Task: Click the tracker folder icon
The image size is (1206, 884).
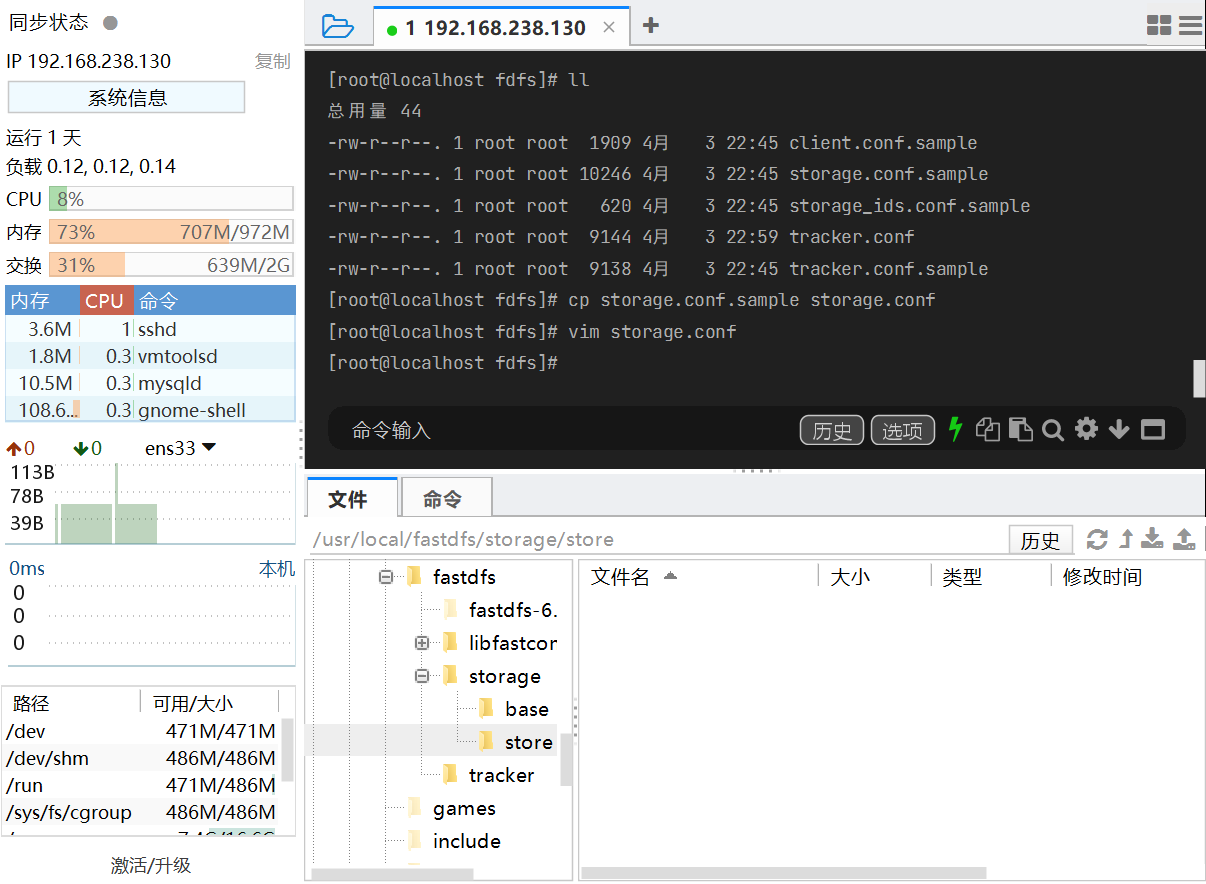Action: point(451,774)
